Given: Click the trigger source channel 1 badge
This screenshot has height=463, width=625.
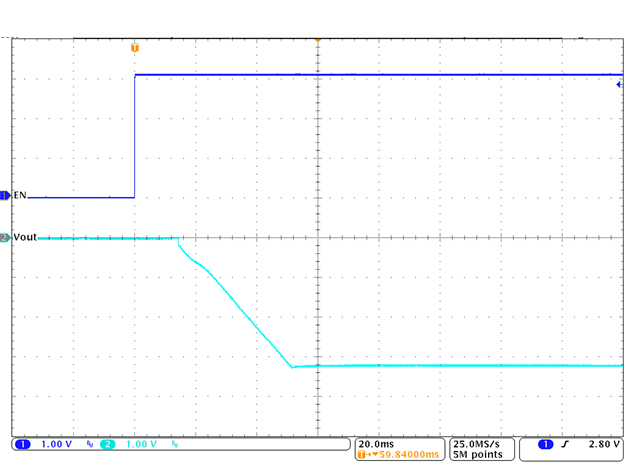Looking at the screenshot, I should (546, 443).
